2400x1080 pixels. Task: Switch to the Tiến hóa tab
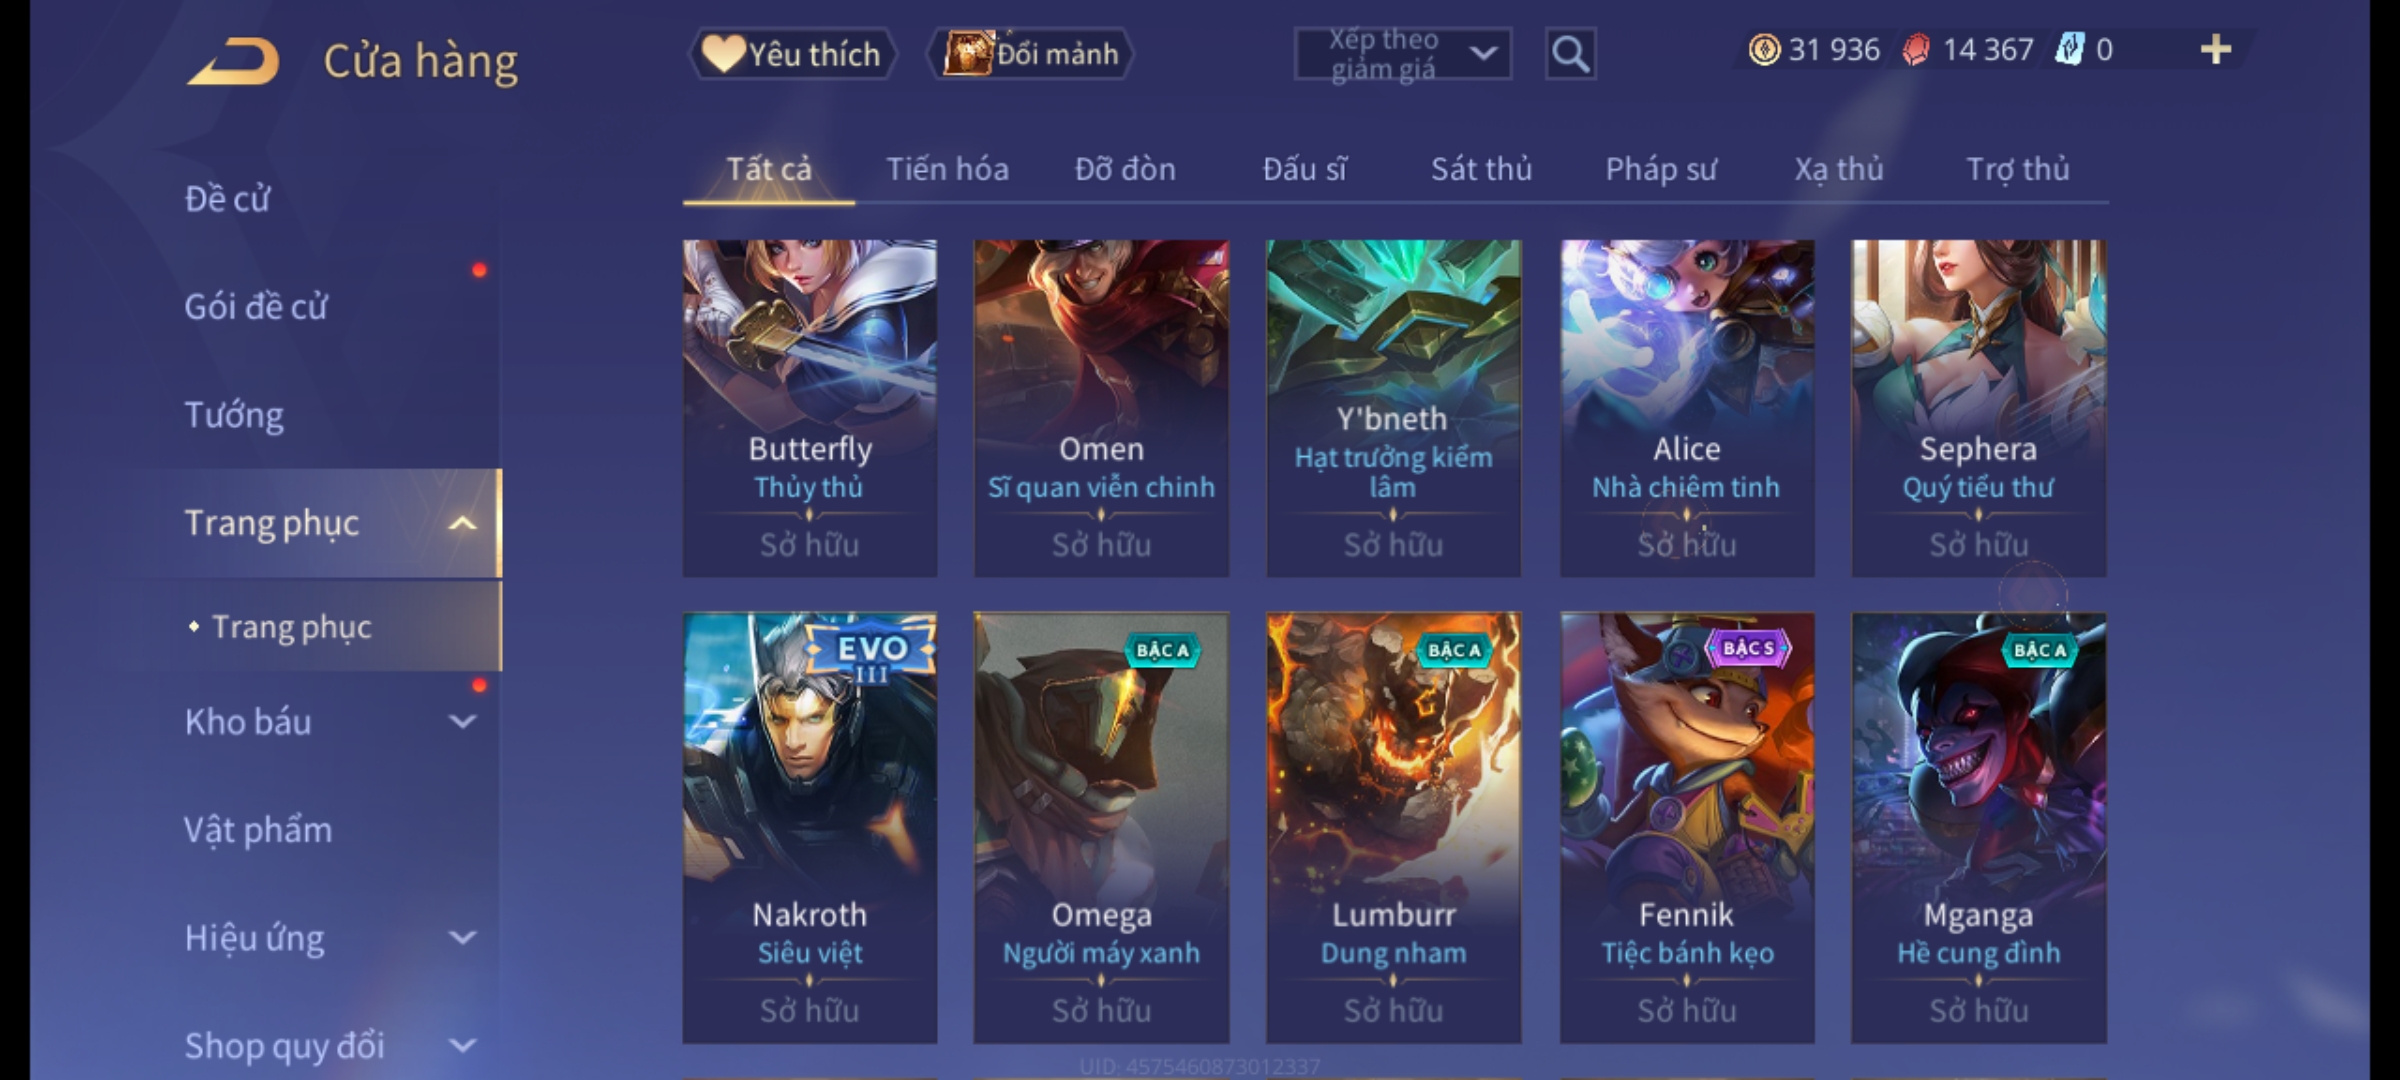tap(947, 169)
